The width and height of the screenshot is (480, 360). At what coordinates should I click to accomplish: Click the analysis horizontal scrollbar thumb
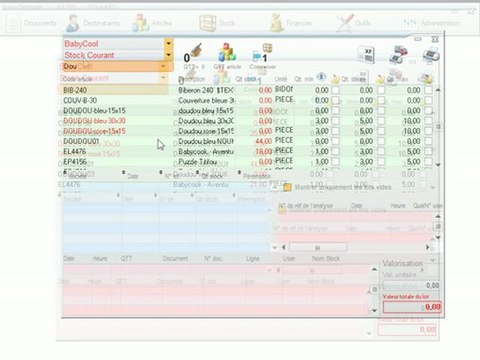coord(318,247)
